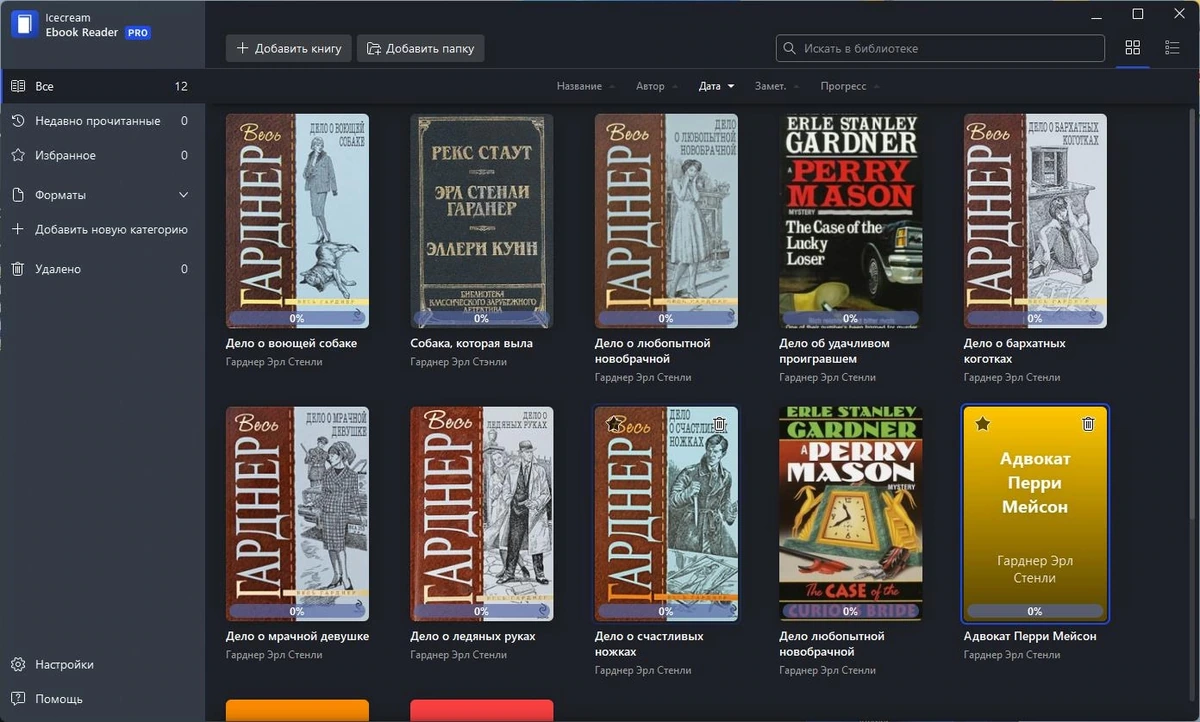Switch to list view layout icon
The height and width of the screenshot is (722, 1200).
1173,48
